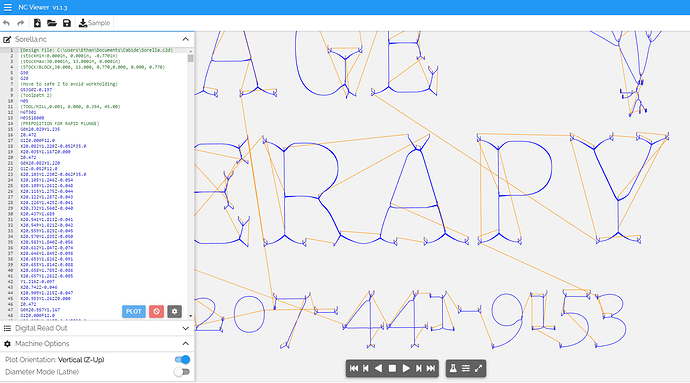Click the undo arrow icon
Image resolution: width=690 pixels, height=383 pixels.
click(x=6, y=23)
